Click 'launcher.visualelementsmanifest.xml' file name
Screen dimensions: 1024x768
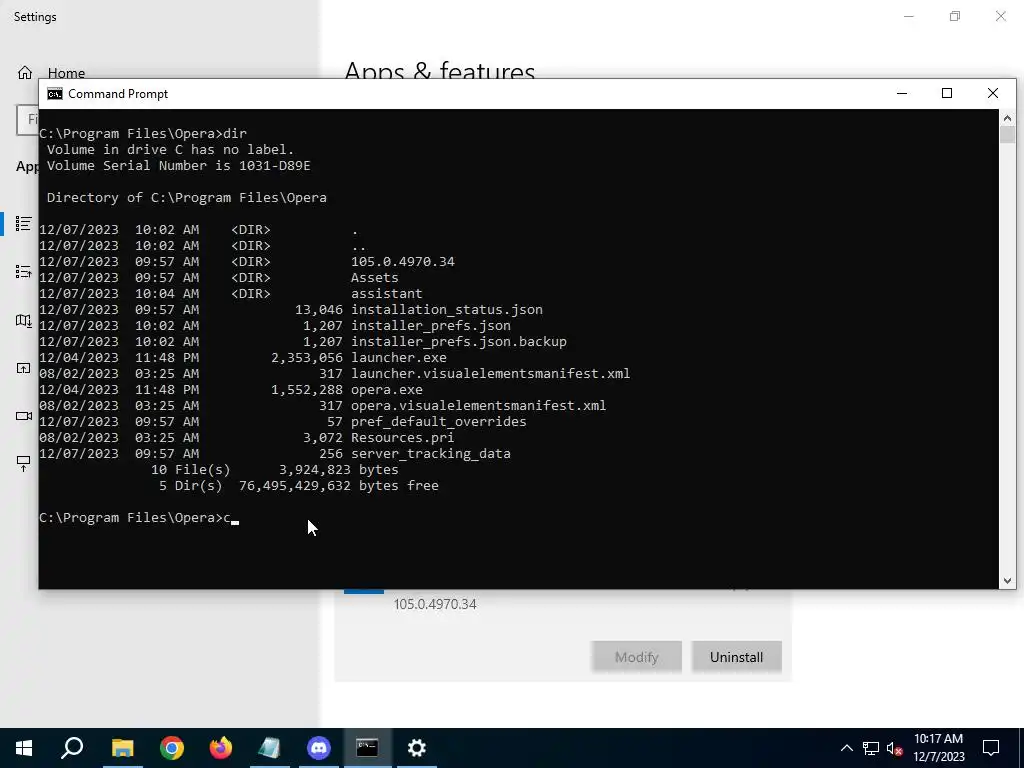[x=490, y=374]
